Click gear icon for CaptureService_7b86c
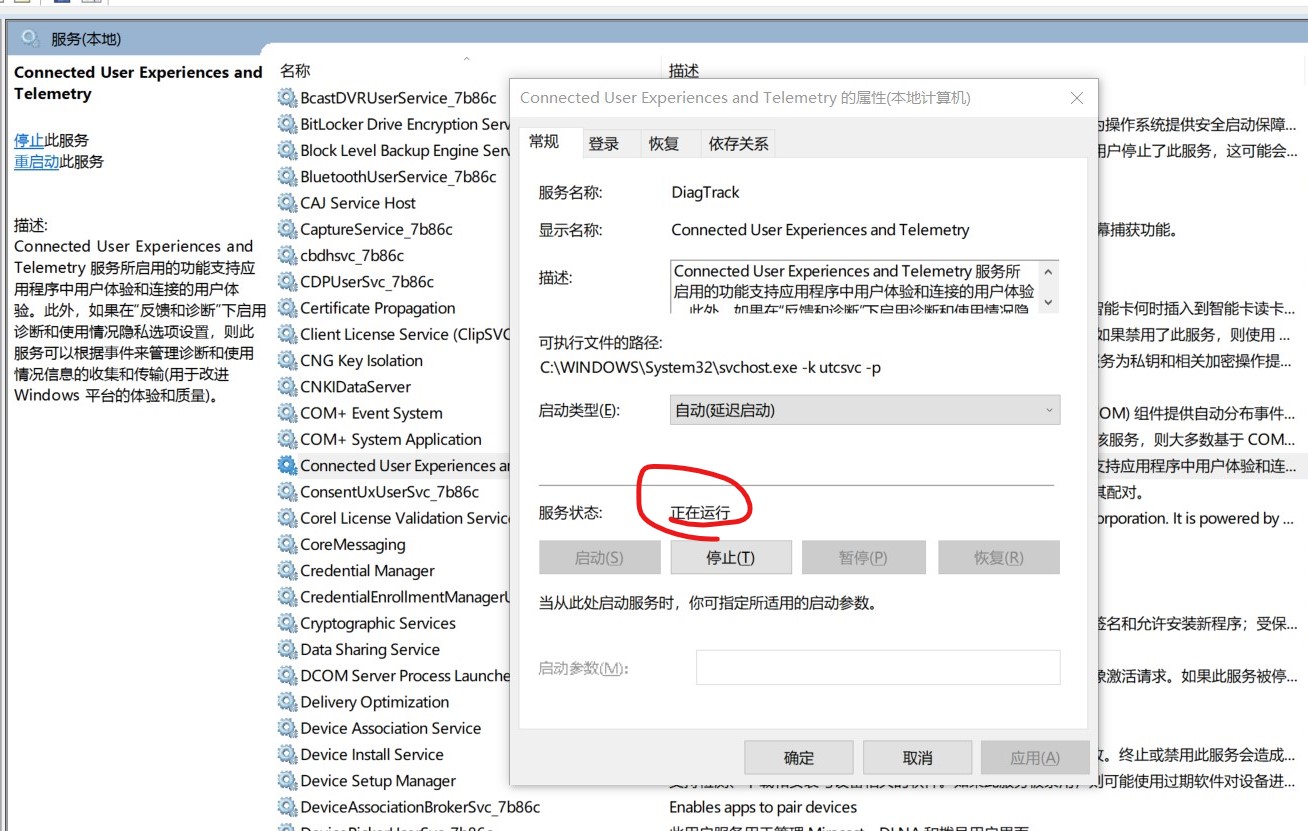Screen dimensions: 1308x831 click(x=287, y=229)
